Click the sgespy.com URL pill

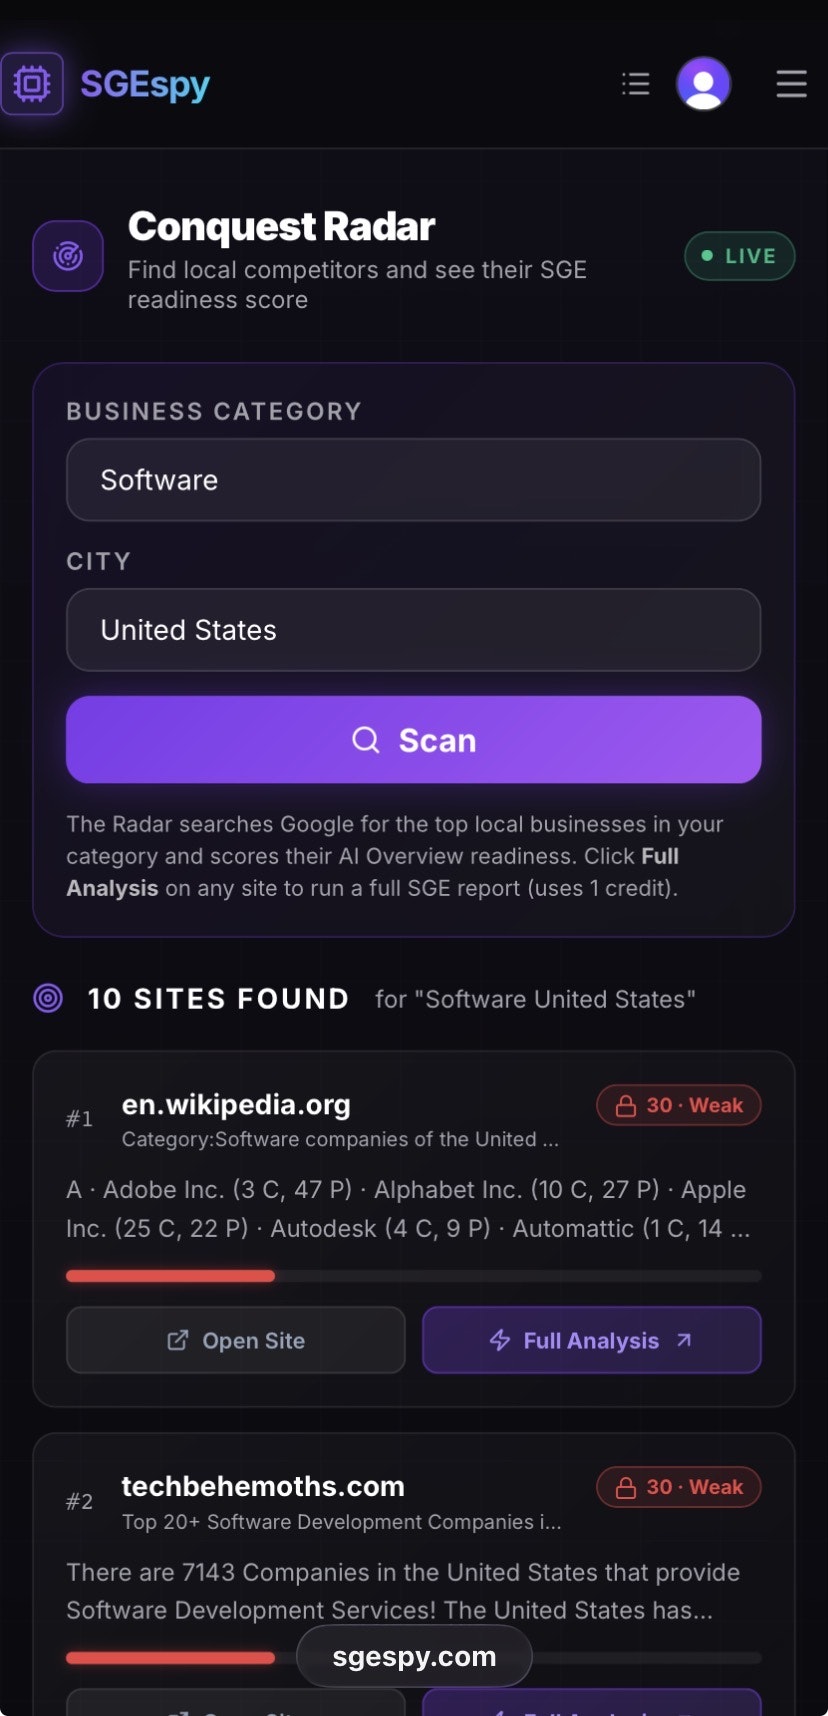click(414, 1656)
